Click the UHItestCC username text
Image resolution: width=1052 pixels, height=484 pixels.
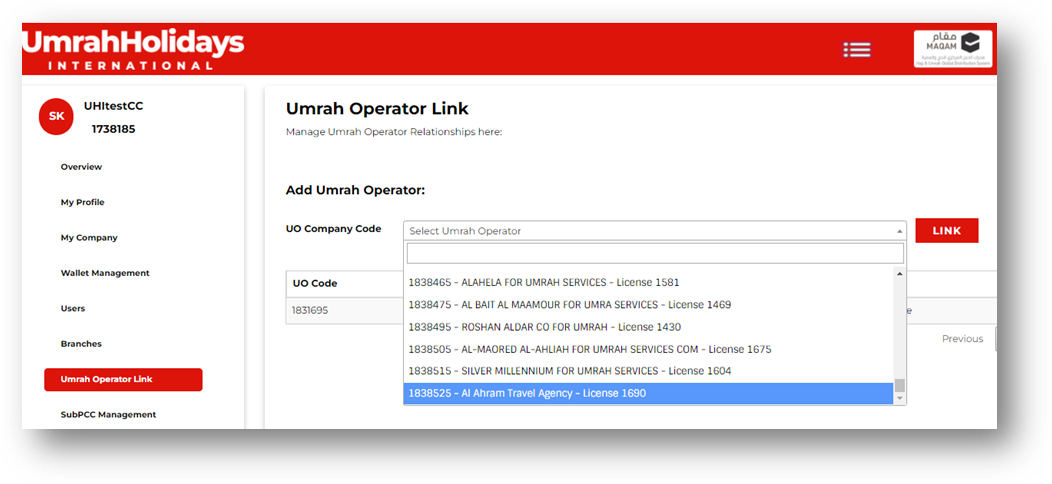click(x=113, y=106)
